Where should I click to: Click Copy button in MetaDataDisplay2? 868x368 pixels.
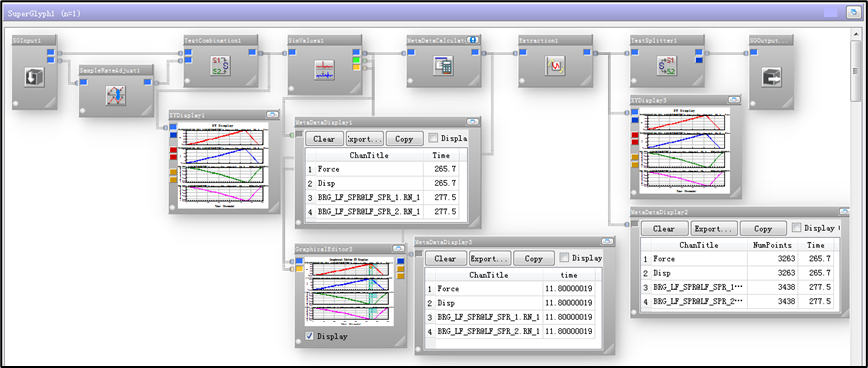[763, 229]
